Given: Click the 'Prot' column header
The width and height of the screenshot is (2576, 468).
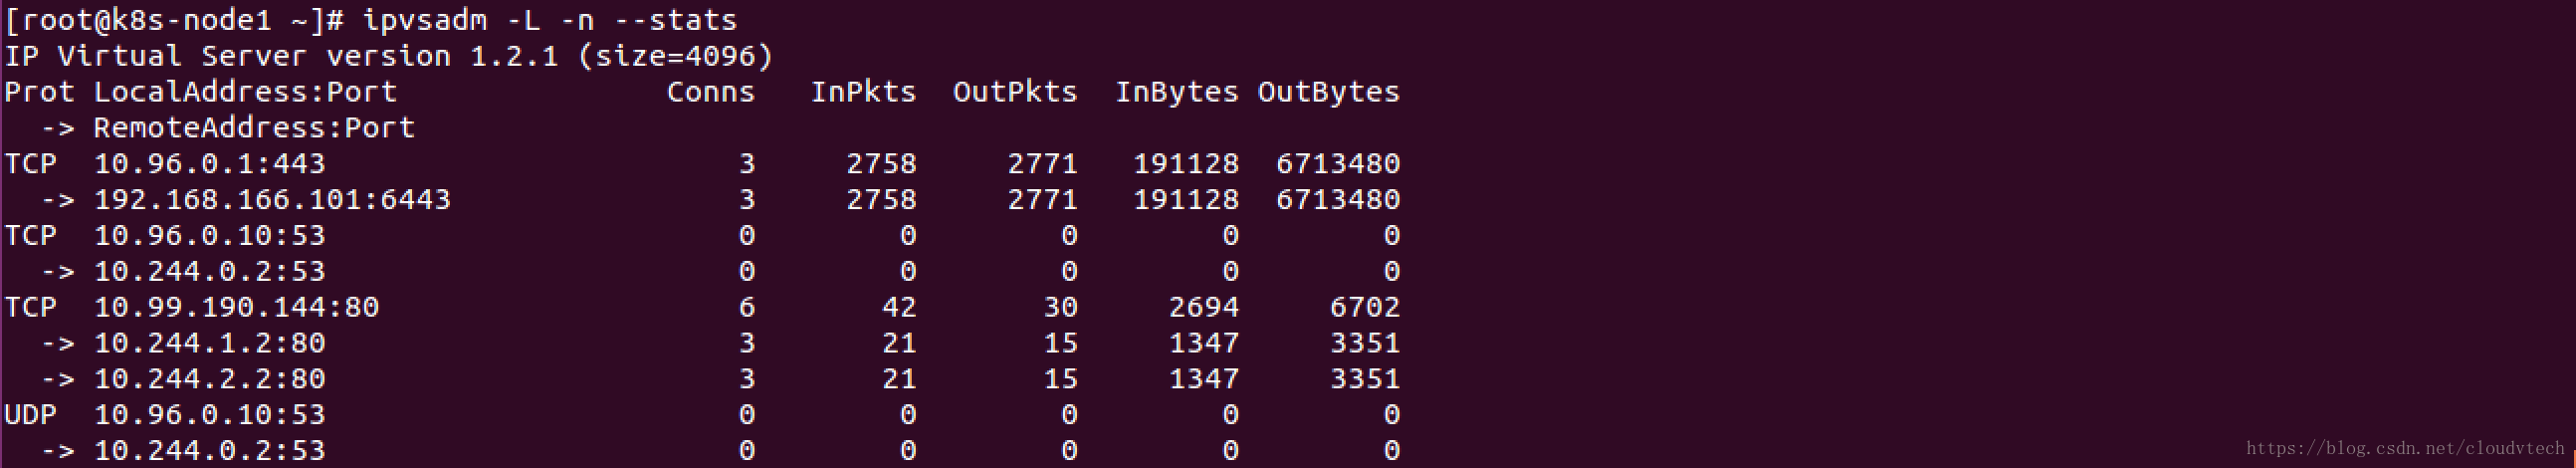Looking at the screenshot, I should (40, 92).
